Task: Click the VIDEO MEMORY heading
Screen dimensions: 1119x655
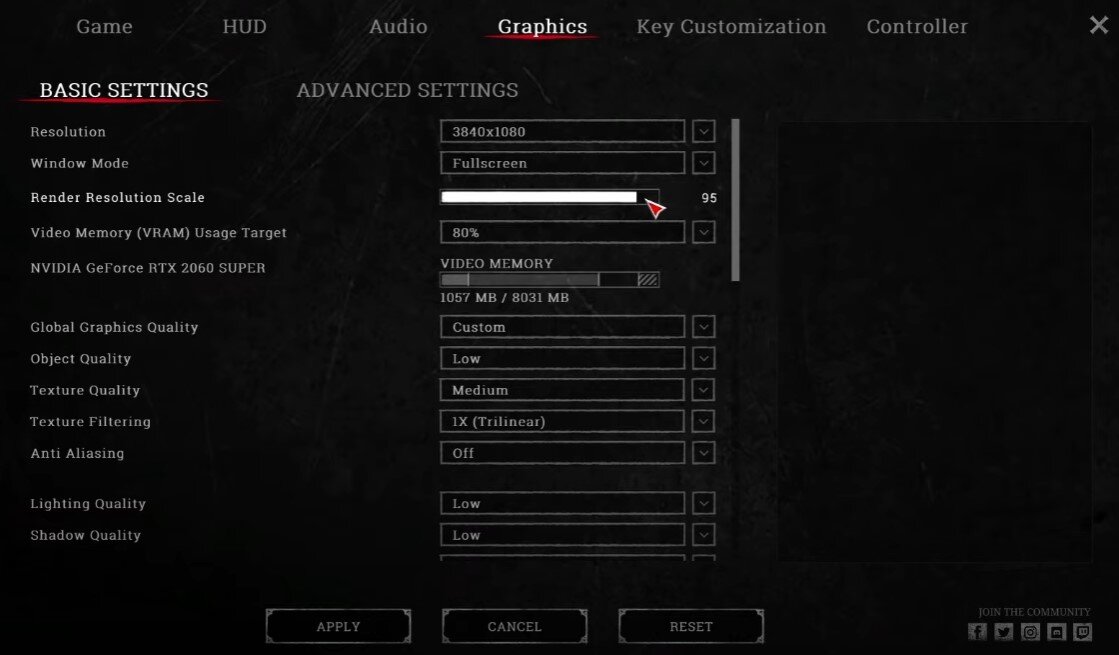Action: coord(497,263)
